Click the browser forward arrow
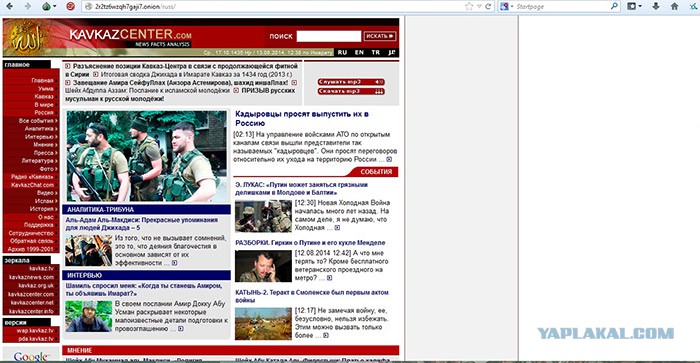Screen dimensions: 700x363 28,6
